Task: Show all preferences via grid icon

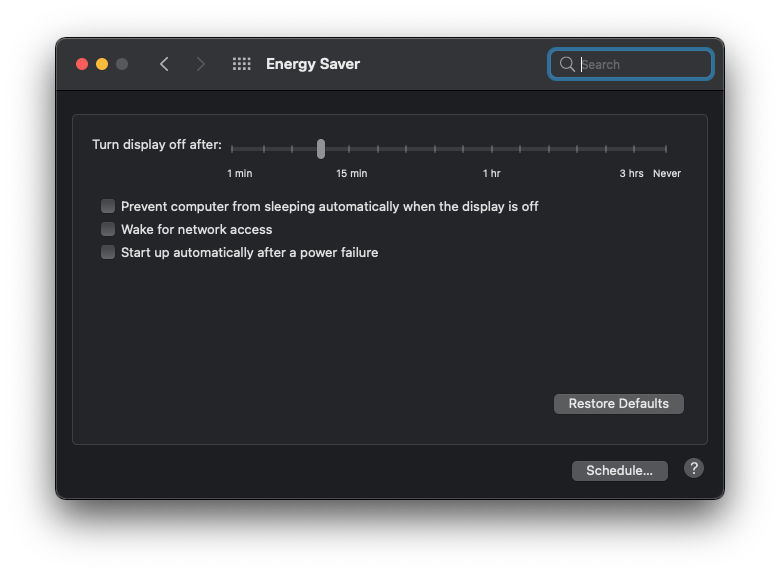Action: (242, 64)
